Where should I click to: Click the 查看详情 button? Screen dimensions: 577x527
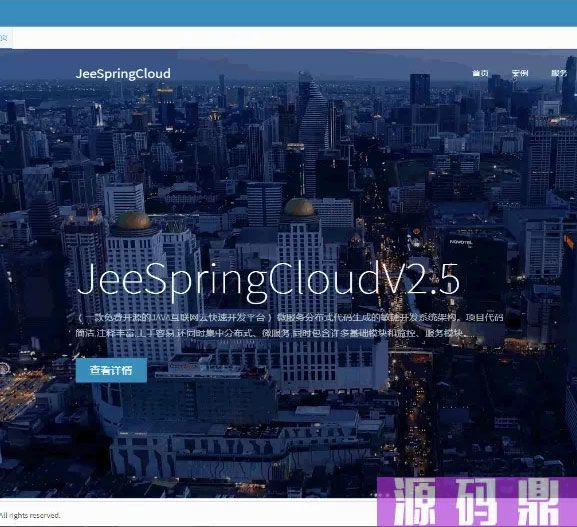point(111,370)
